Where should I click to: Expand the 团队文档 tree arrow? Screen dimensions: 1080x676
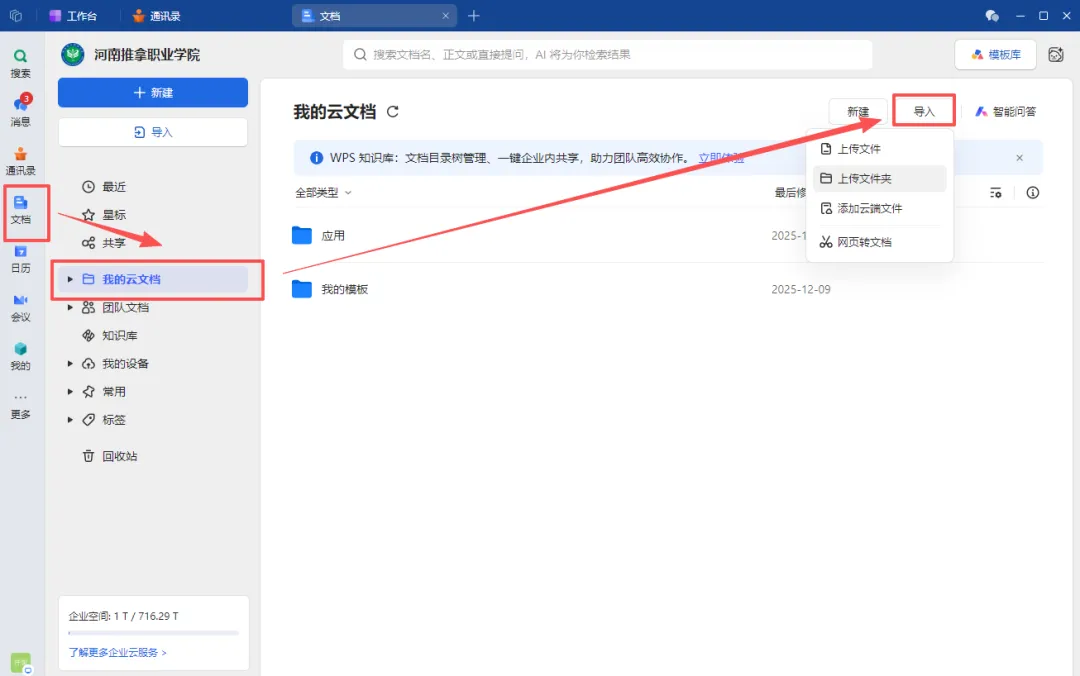point(70,307)
